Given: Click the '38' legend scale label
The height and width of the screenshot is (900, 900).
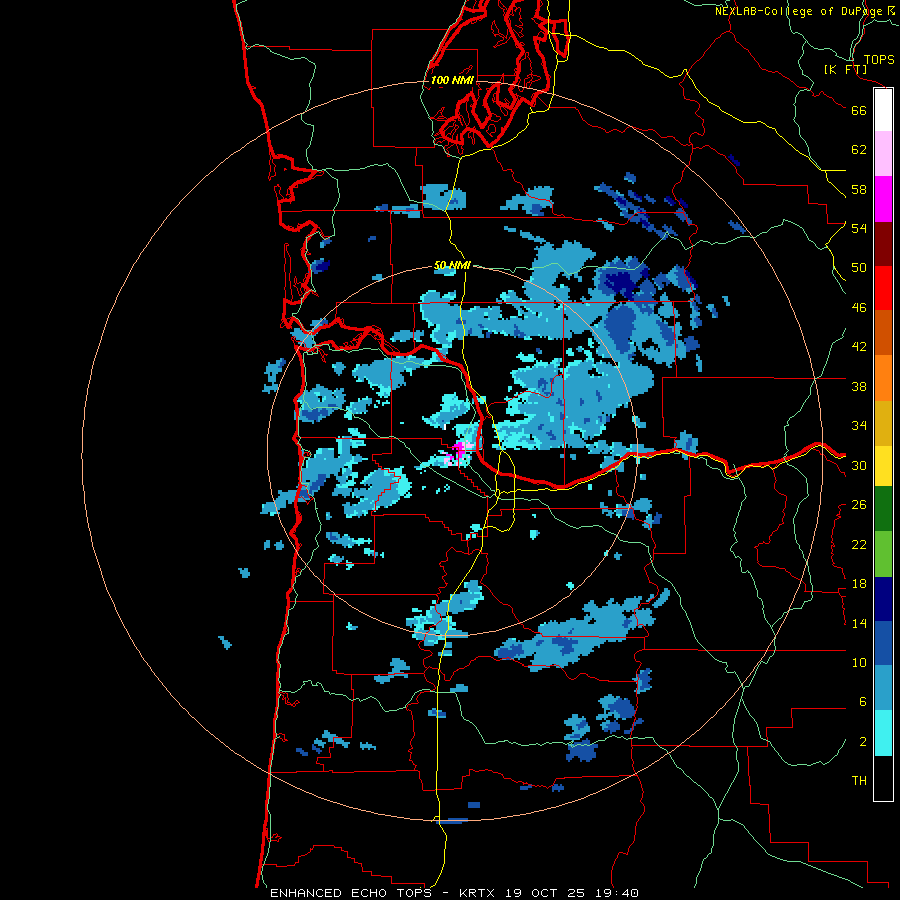Looking at the screenshot, I should [x=859, y=386].
